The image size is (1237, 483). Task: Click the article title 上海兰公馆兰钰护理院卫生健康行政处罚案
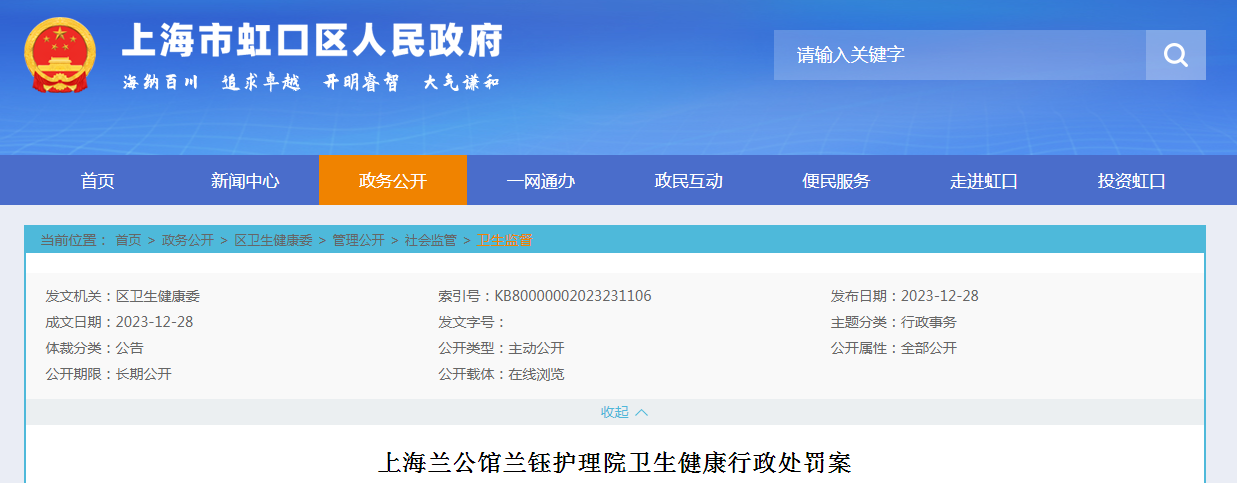point(614,464)
